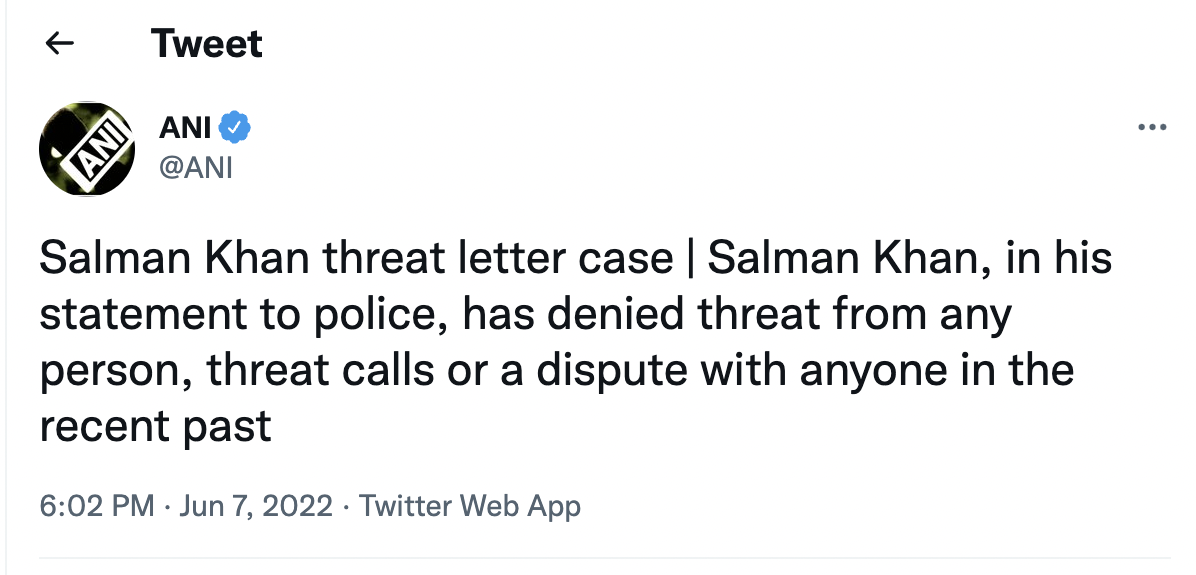
Task: Click the 'Salman Khan threat letter case' text
Action: click(x=356, y=259)
